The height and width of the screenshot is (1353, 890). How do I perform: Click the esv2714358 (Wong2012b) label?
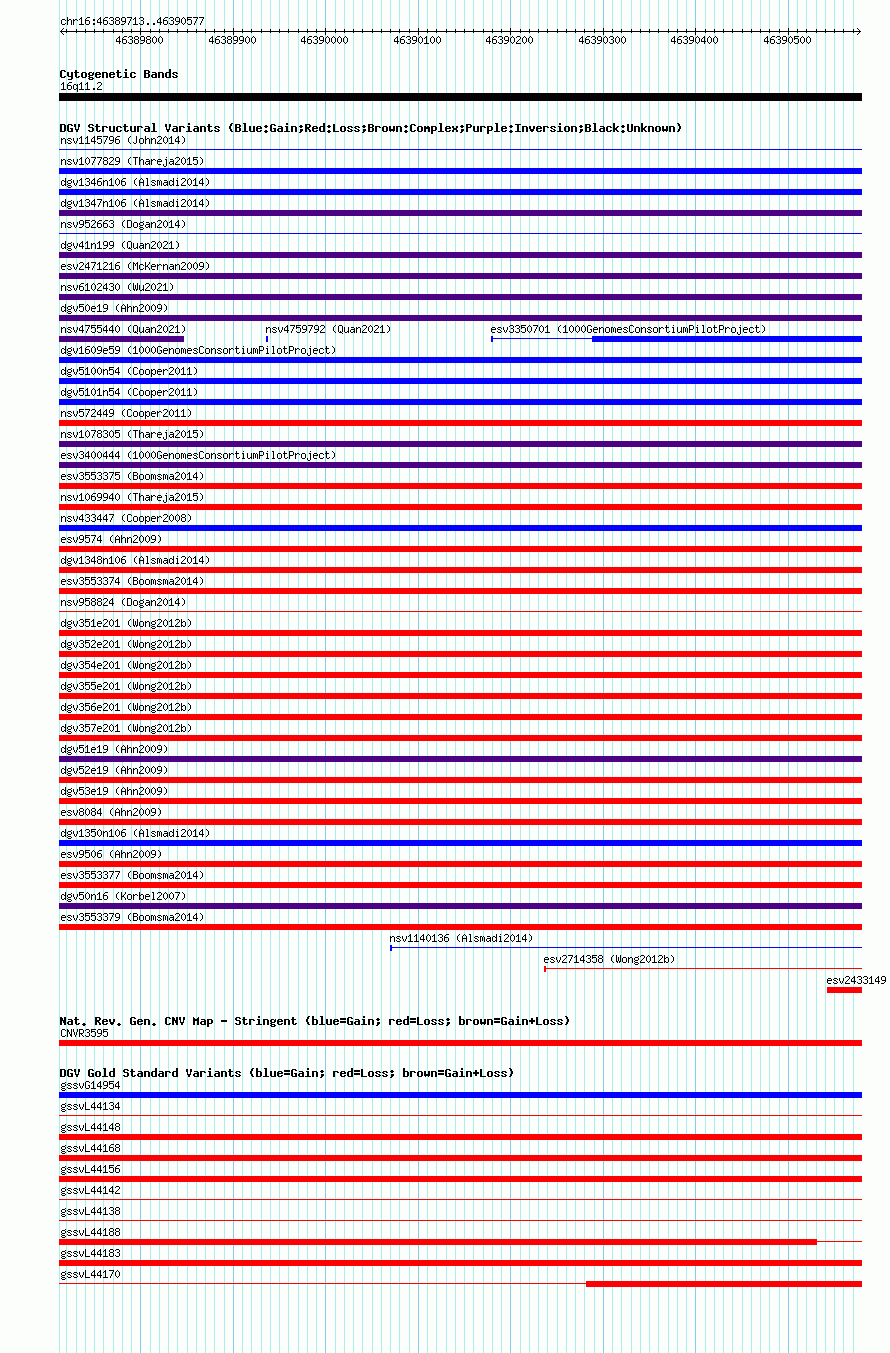pos(609,959)
